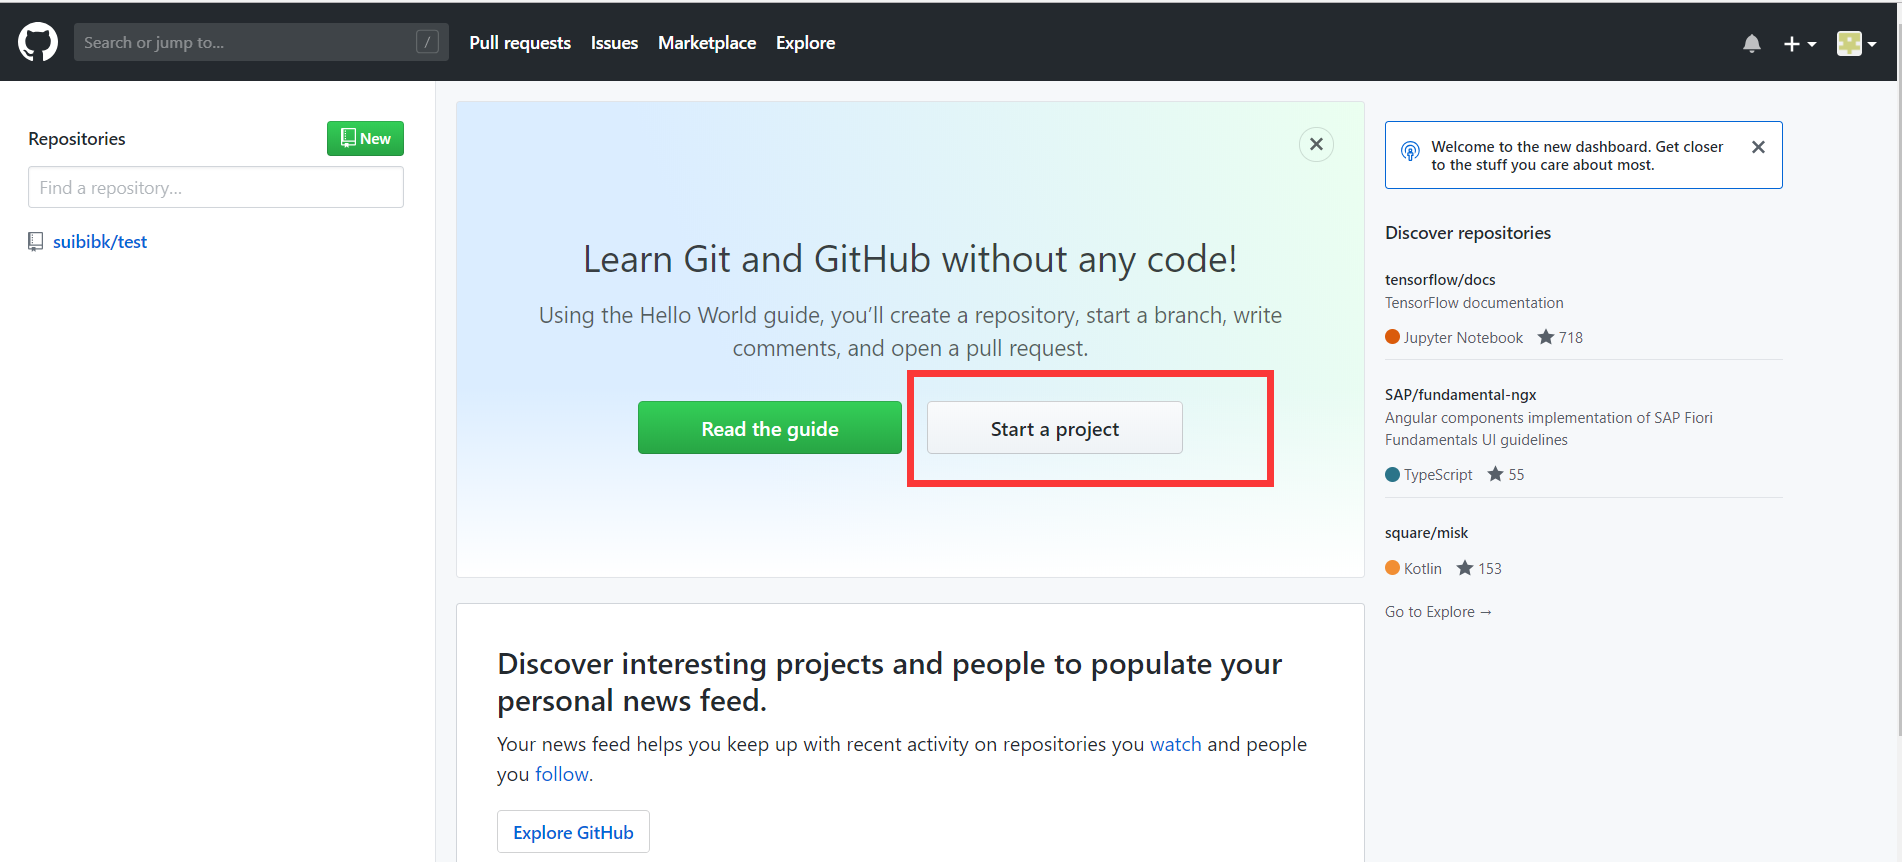Viewport: 1902px width, 862px height.
Task: Follow the Go to Explore link
Action: pyautogui.click(x=1438, y=612)
